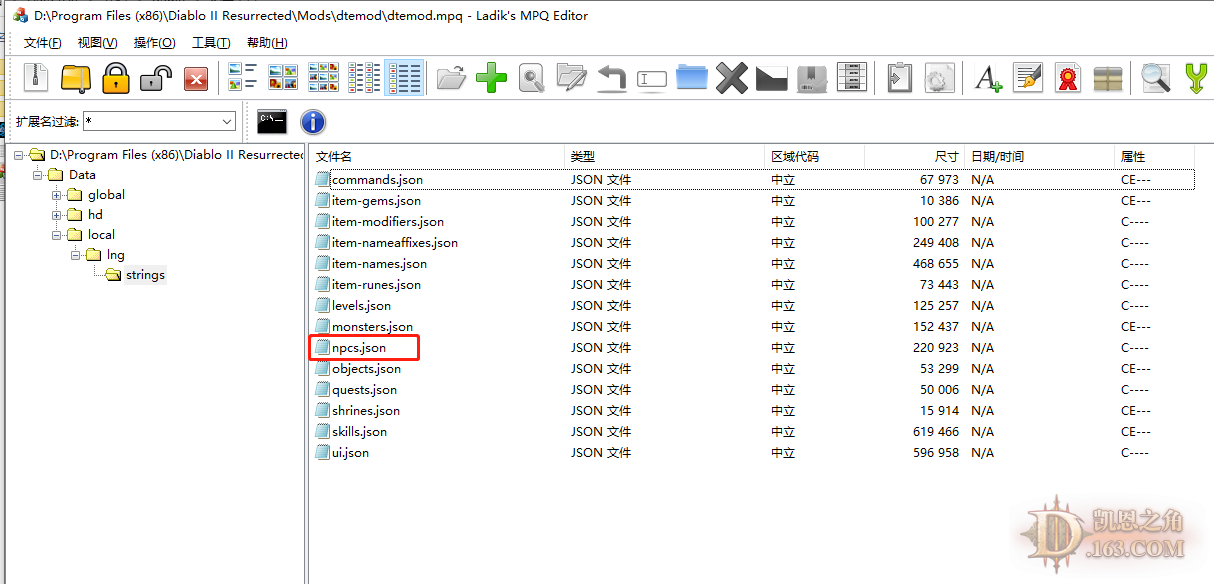Click the grayed gear document icon

coord(939,78)
